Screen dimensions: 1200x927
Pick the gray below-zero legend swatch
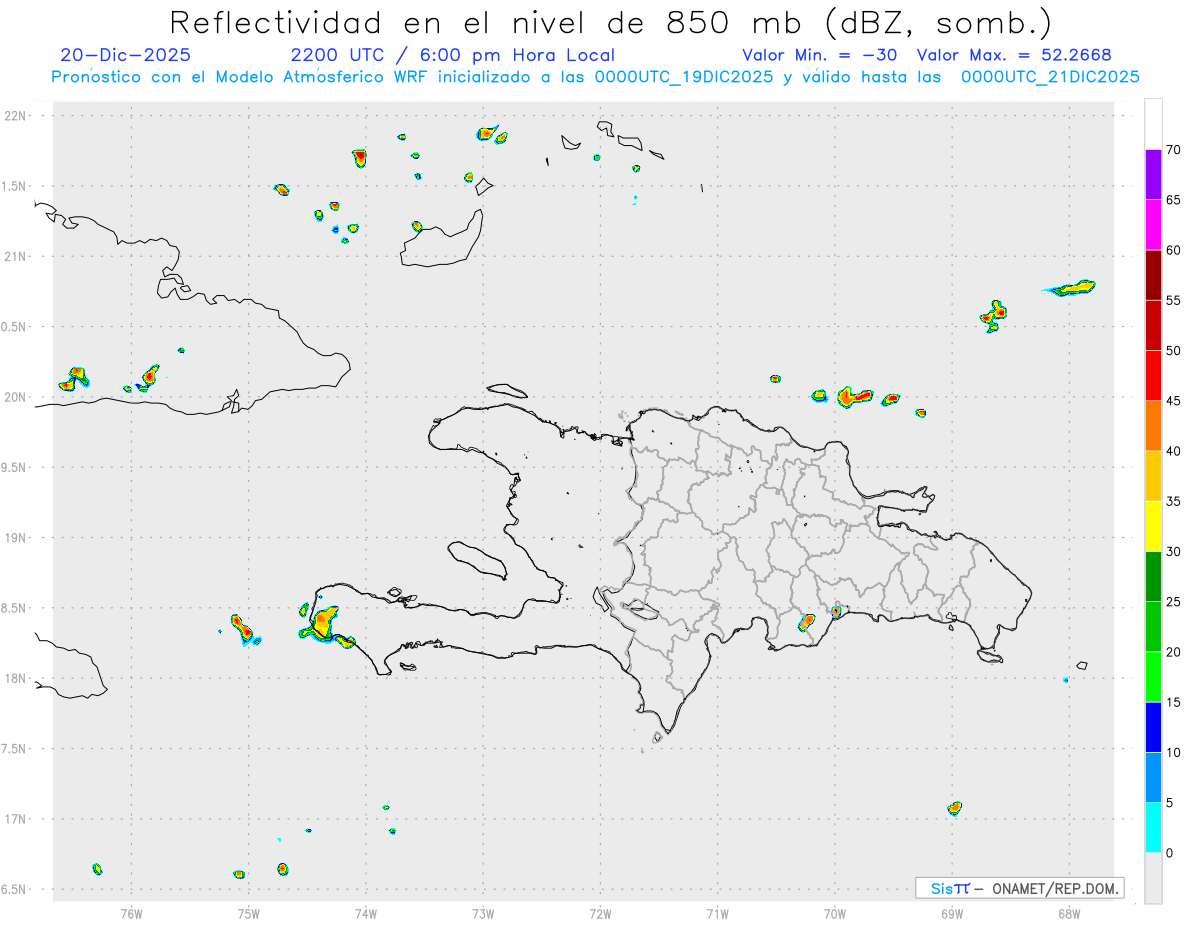tap(1153, 878)
